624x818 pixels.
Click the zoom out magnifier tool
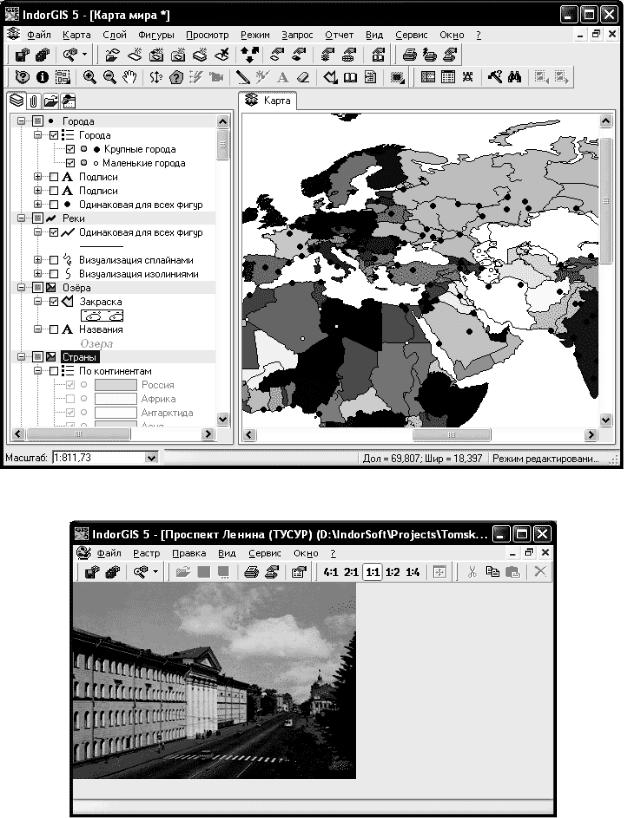[x=110, y=77]
